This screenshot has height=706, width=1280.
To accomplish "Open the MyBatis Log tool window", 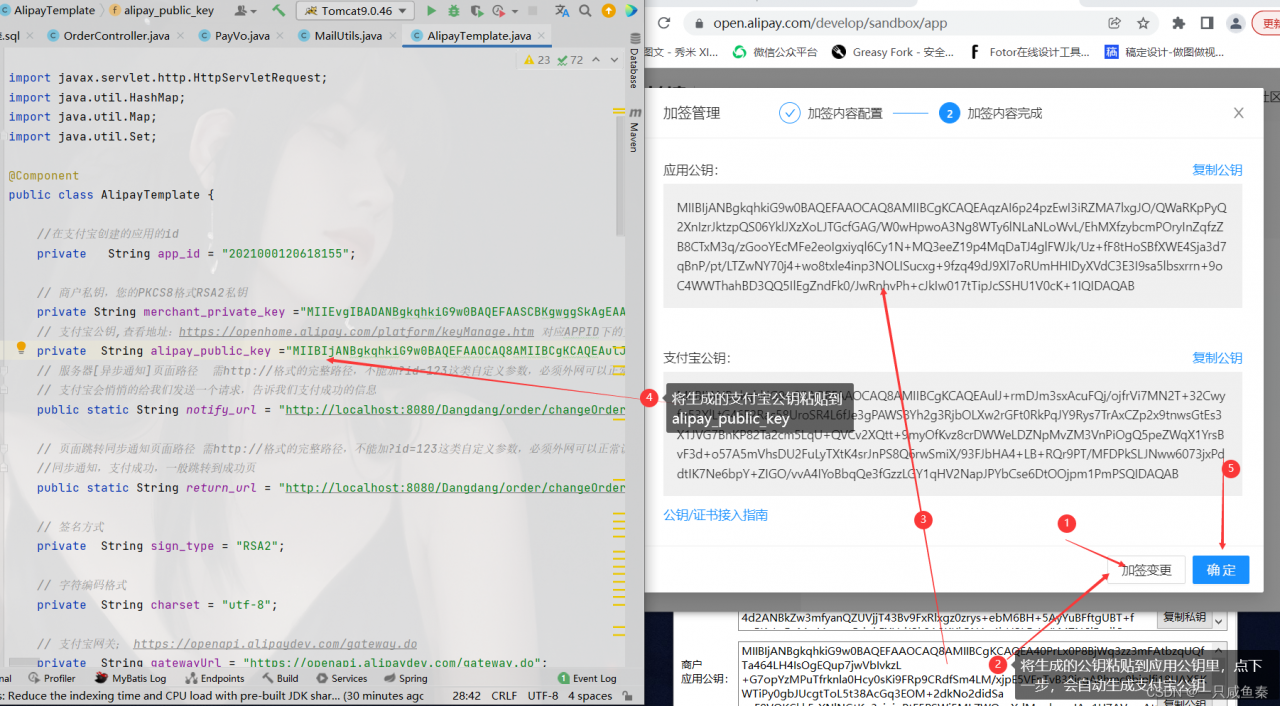I will pyautogui.click(x=131, y=678).
